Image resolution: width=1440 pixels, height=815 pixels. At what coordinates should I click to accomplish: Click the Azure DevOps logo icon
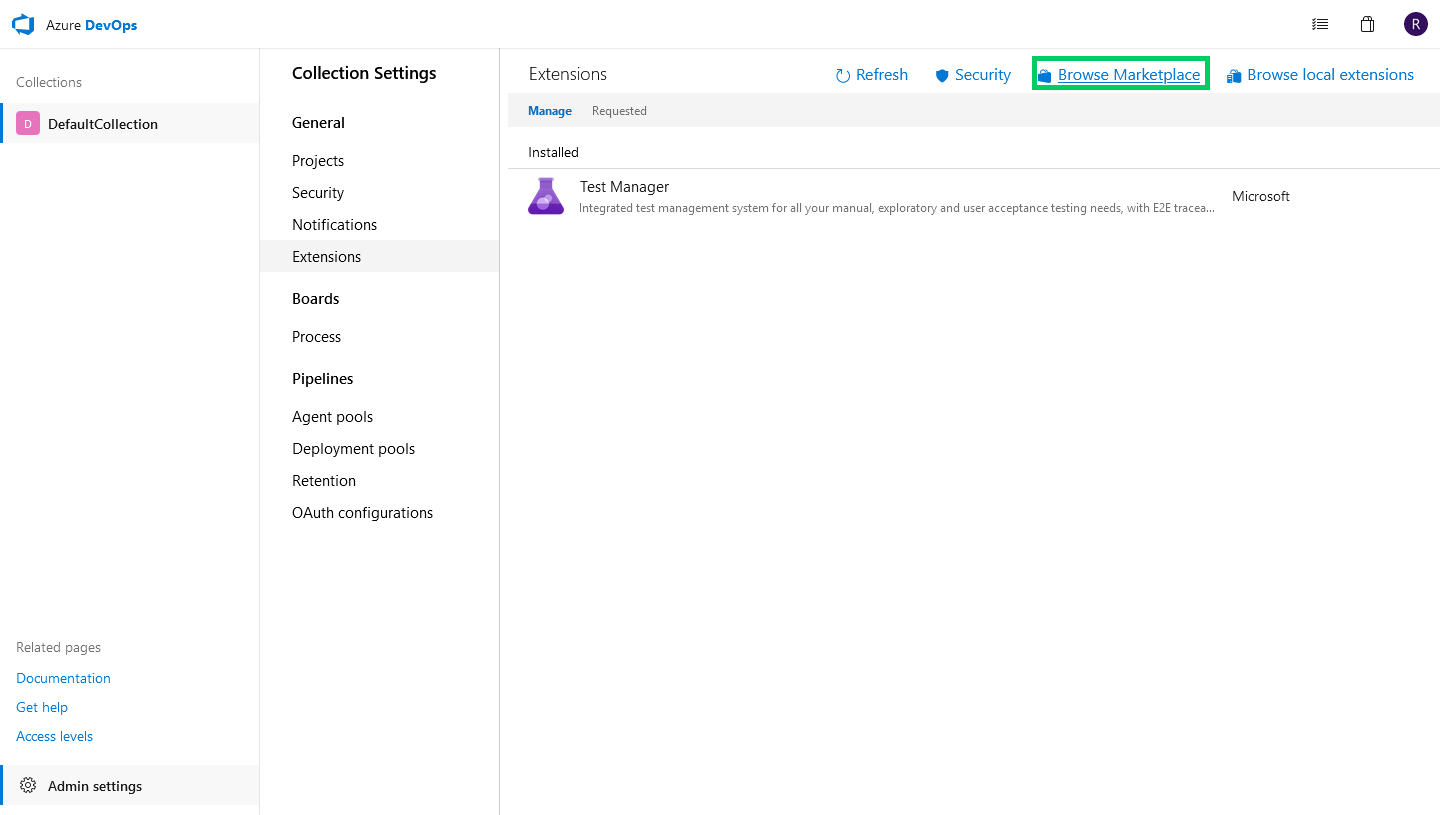click(23, 25)
